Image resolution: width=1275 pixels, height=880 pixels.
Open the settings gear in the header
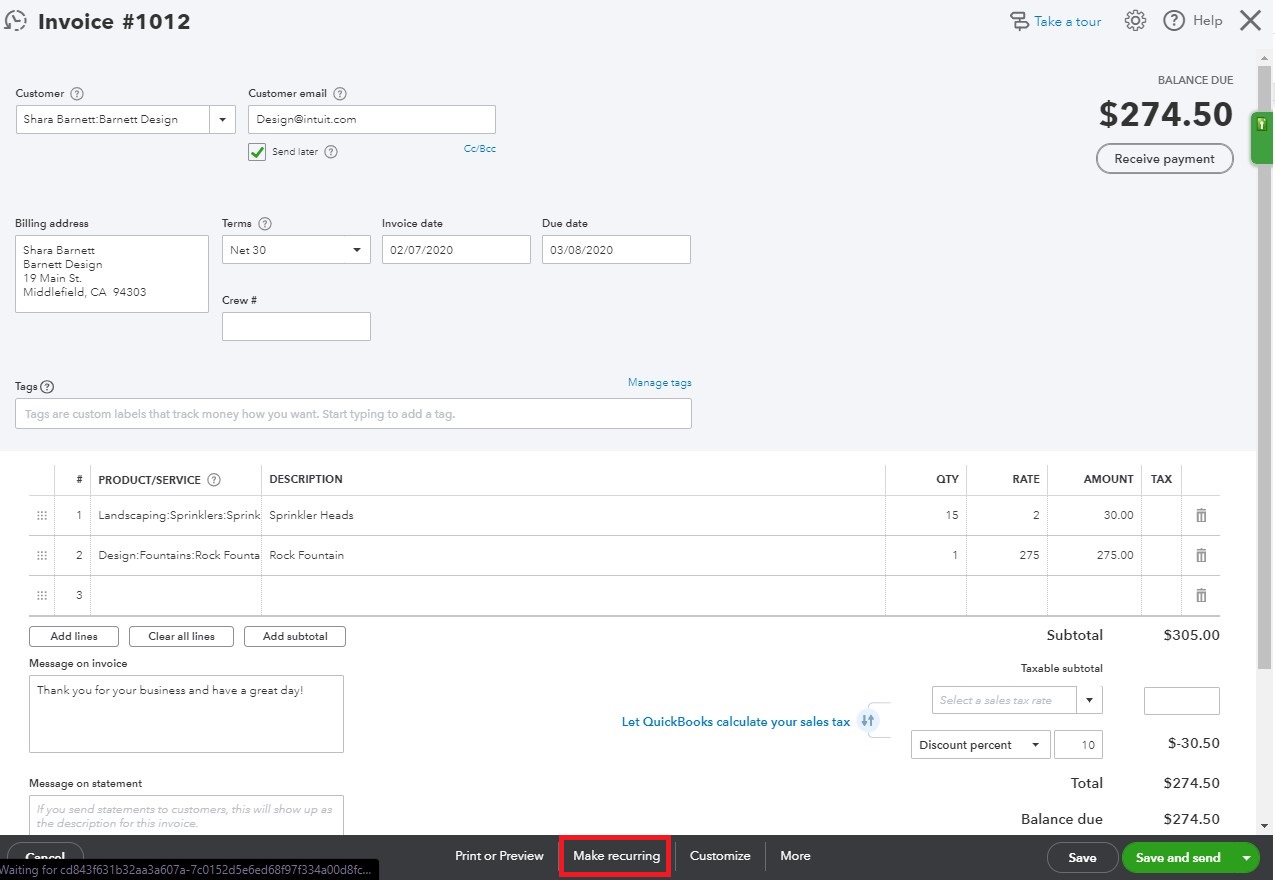point(1135,20)
